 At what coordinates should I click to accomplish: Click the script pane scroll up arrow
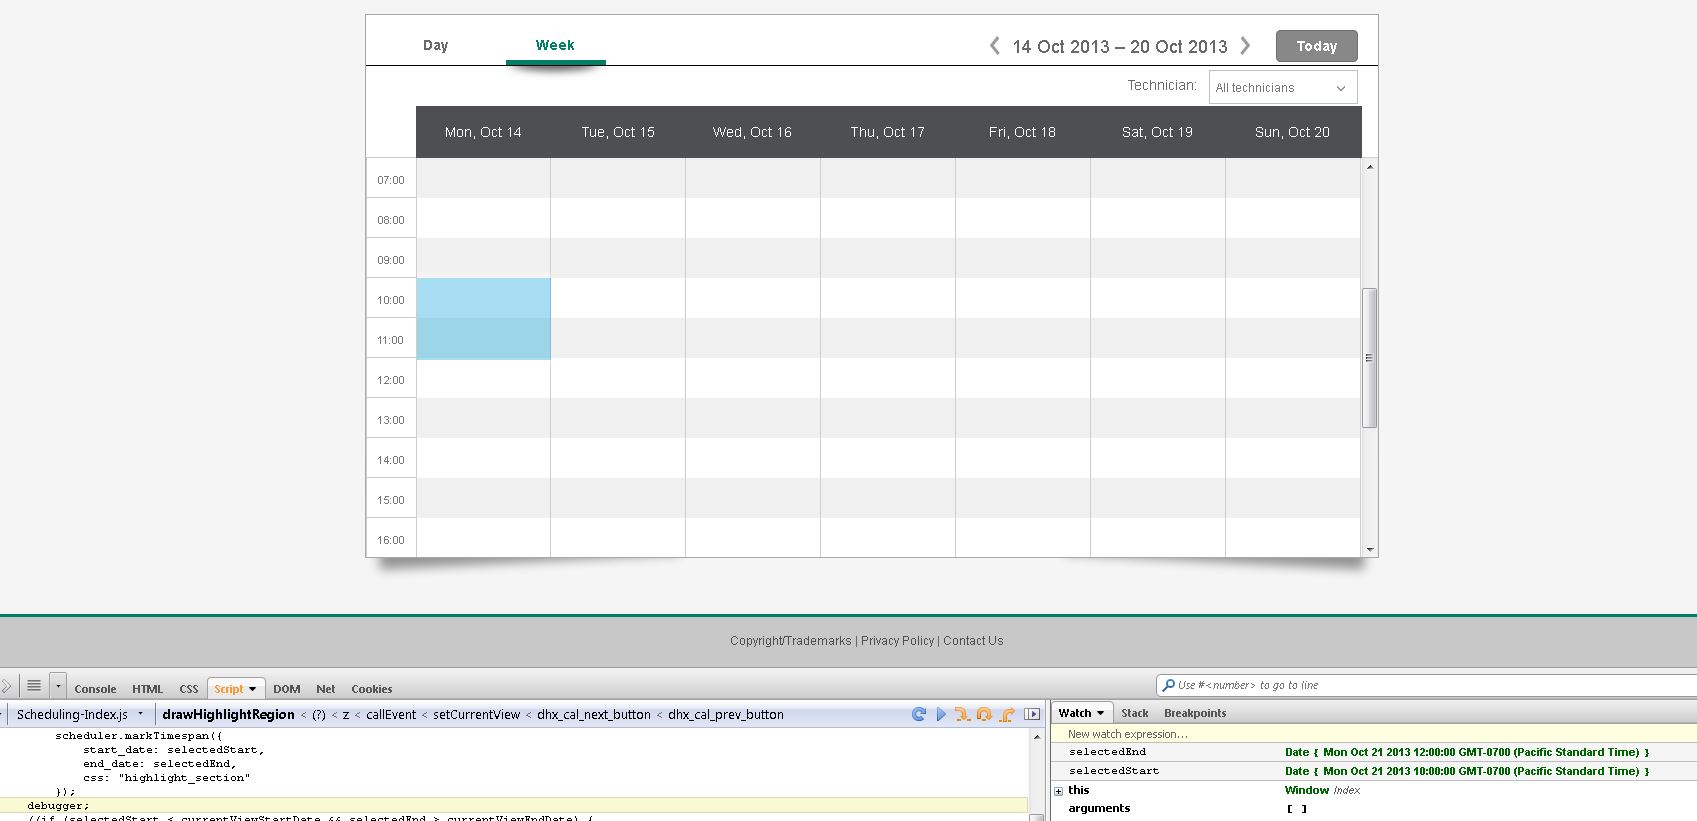click(1037, 736)
